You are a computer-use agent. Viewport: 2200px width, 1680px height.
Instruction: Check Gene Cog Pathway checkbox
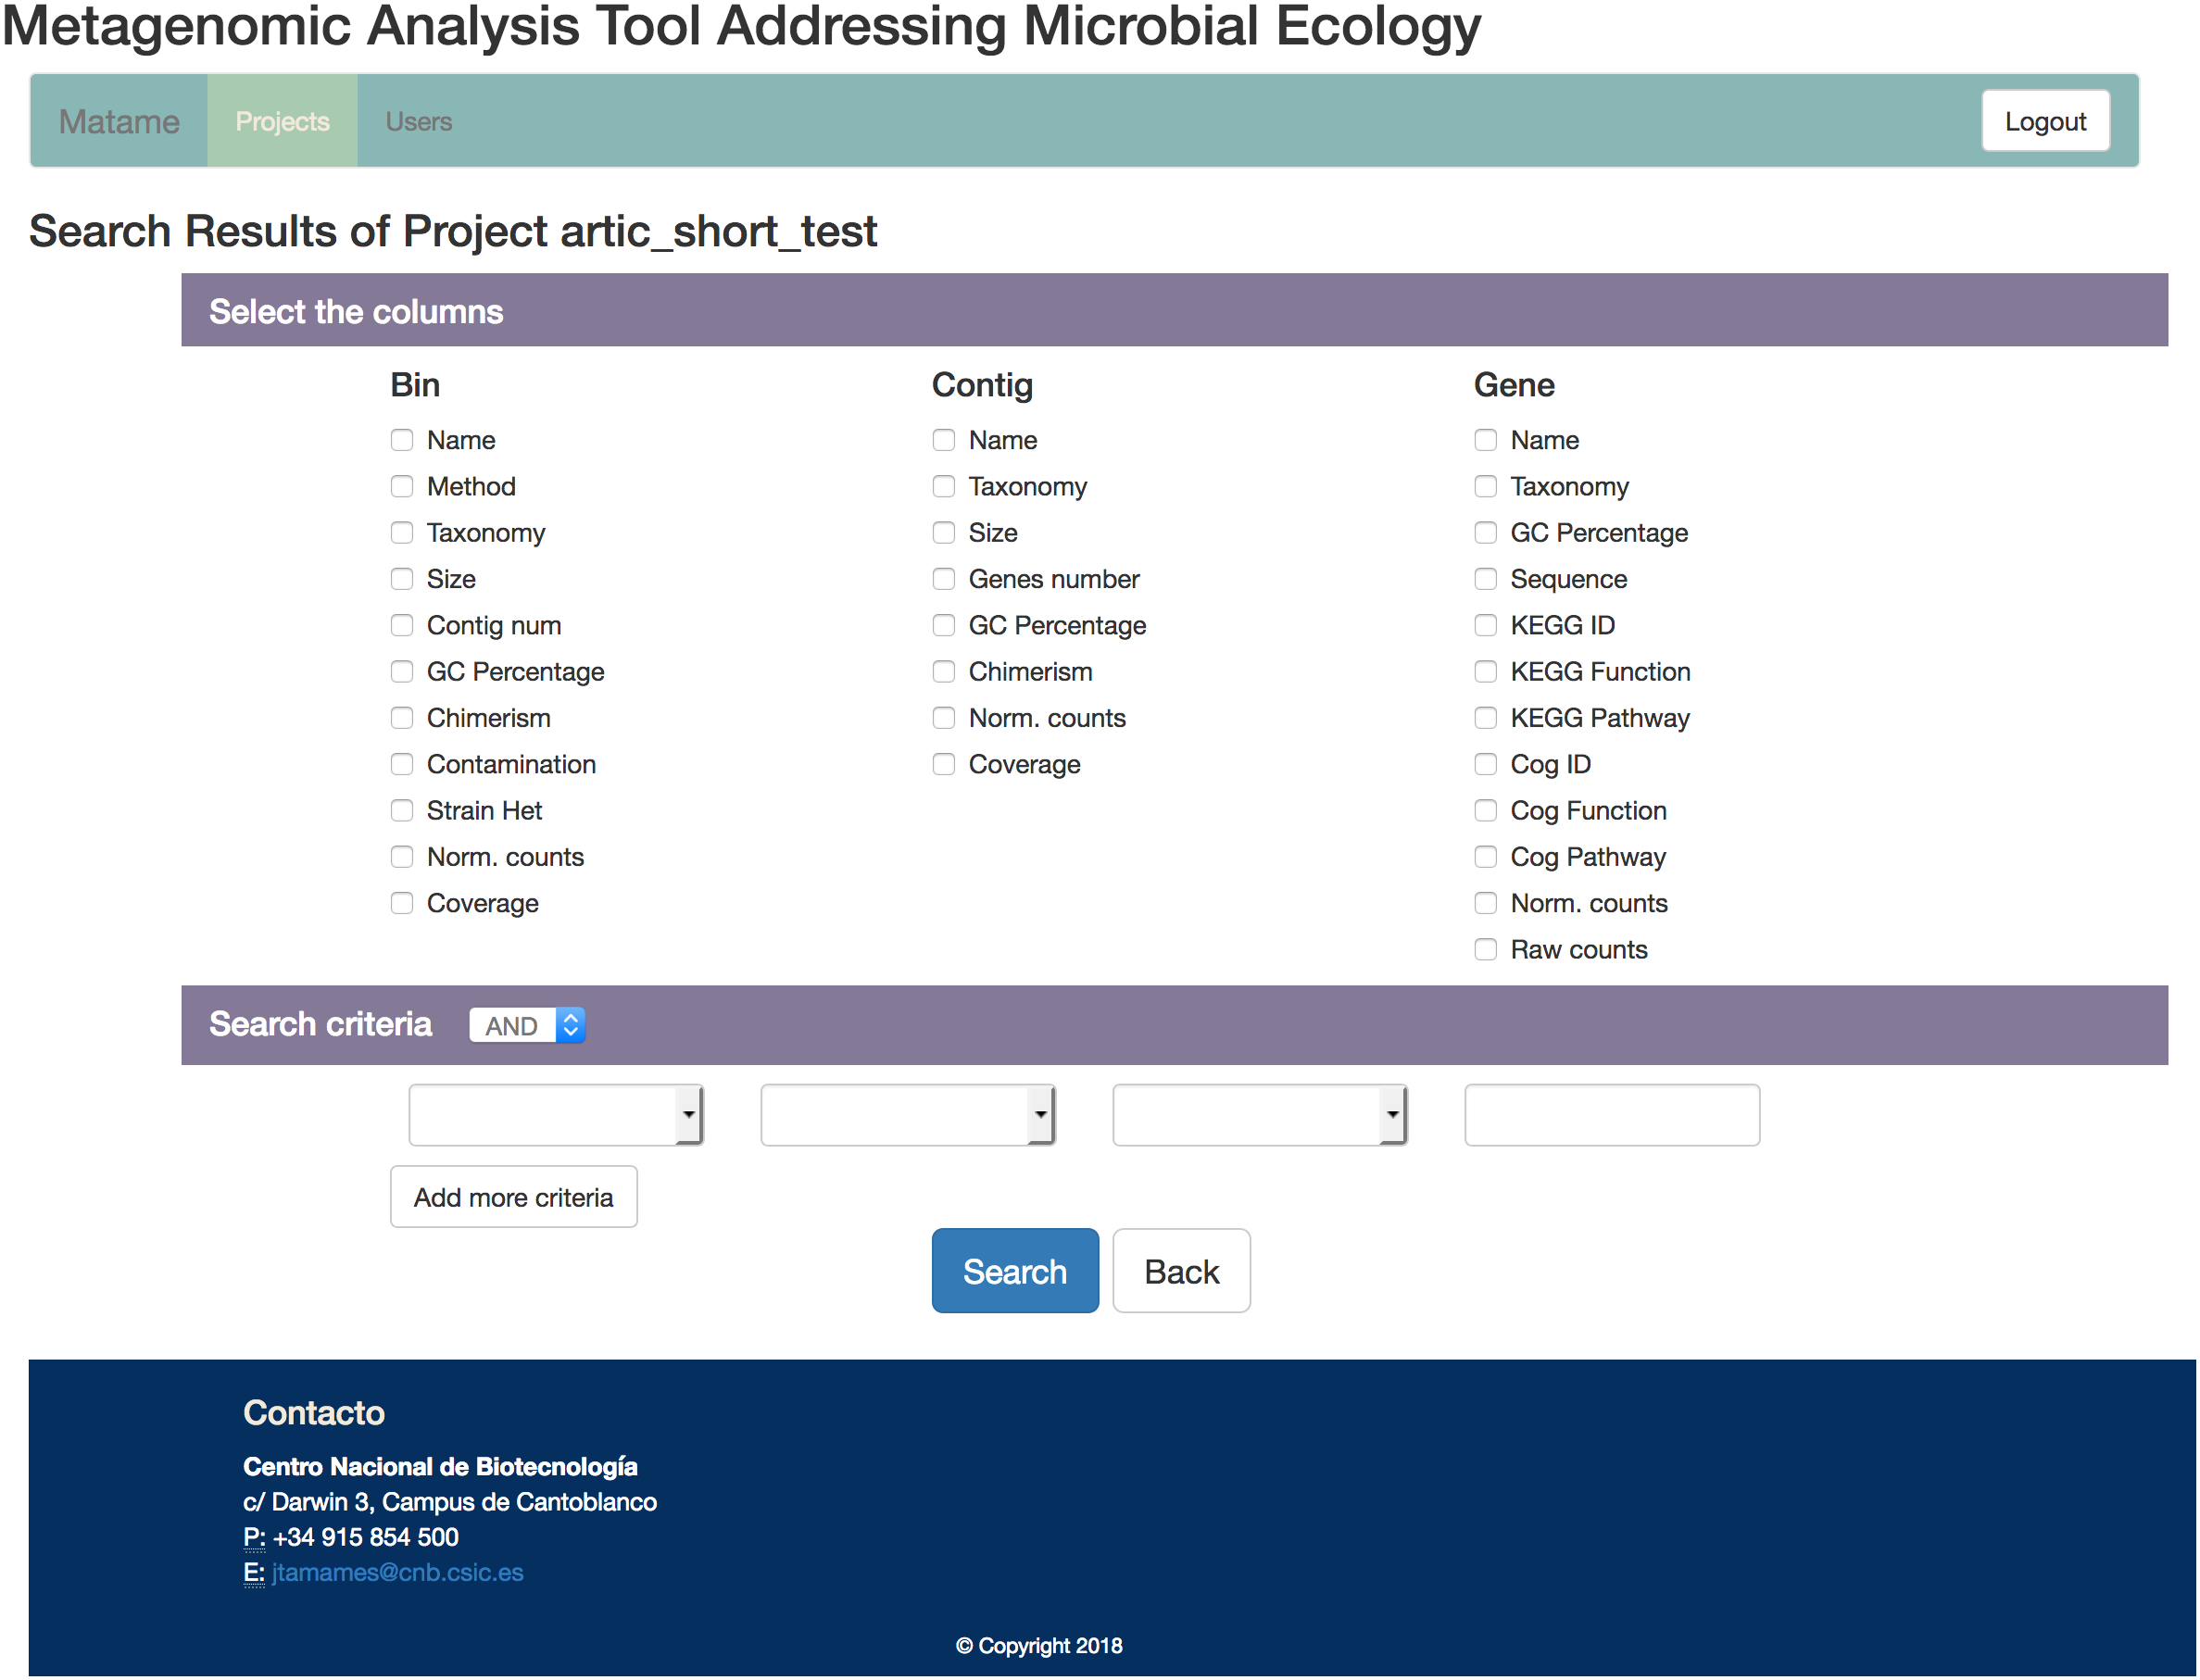[x=1485, y=857]
